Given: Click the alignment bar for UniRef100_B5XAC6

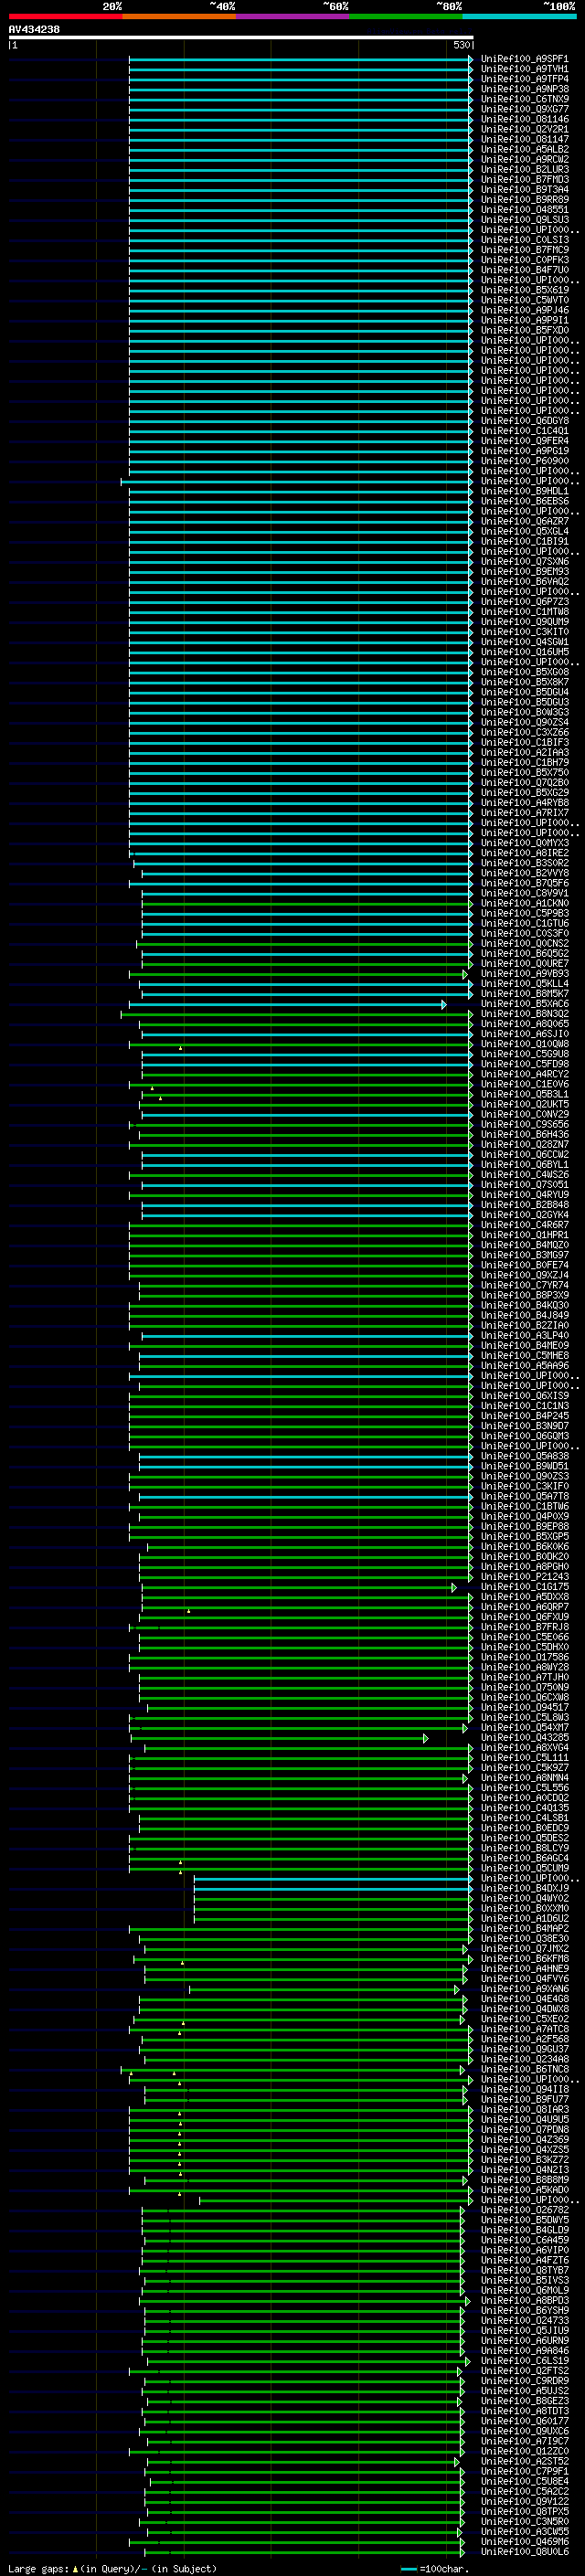Looking at the screenshot, I should (x=287, y=1004).
